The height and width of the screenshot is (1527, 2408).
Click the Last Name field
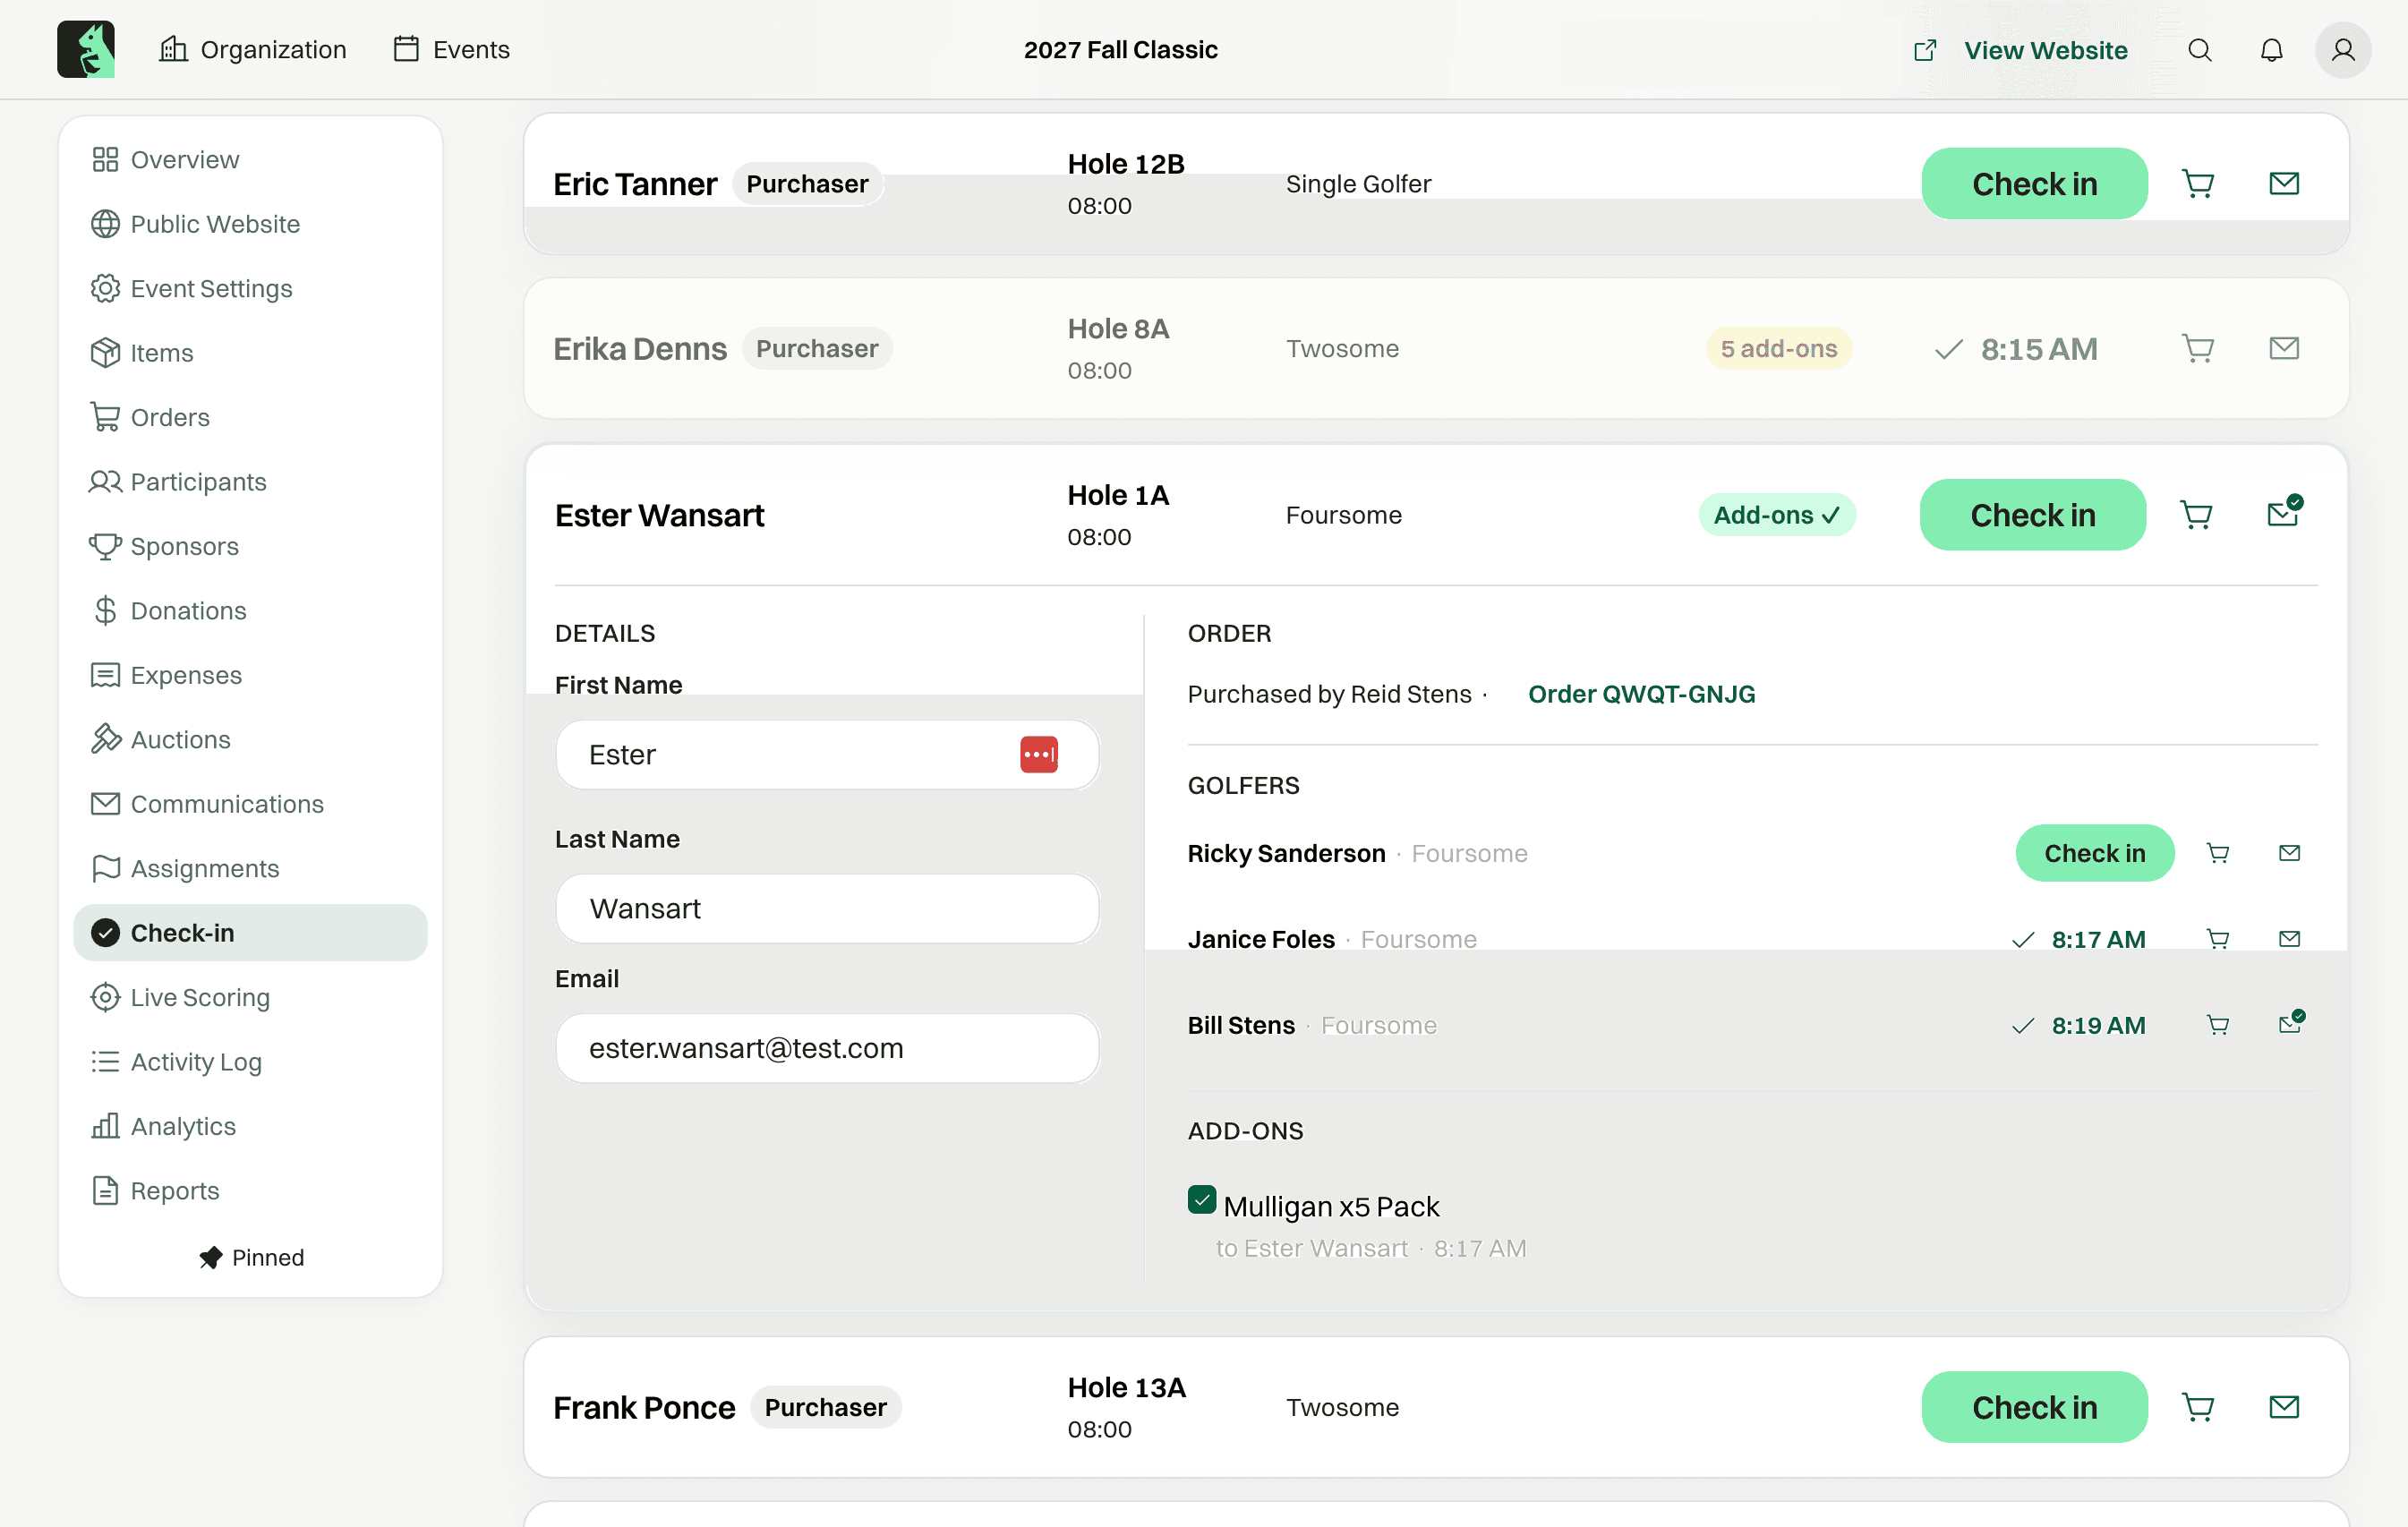[x=827, y=909]
